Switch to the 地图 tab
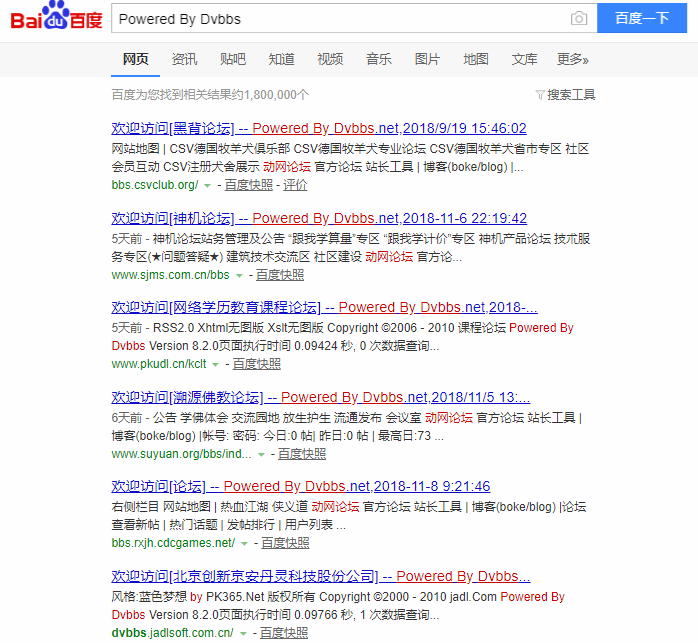698x643 pixels. pyautogui.click(x=476, y=59)
